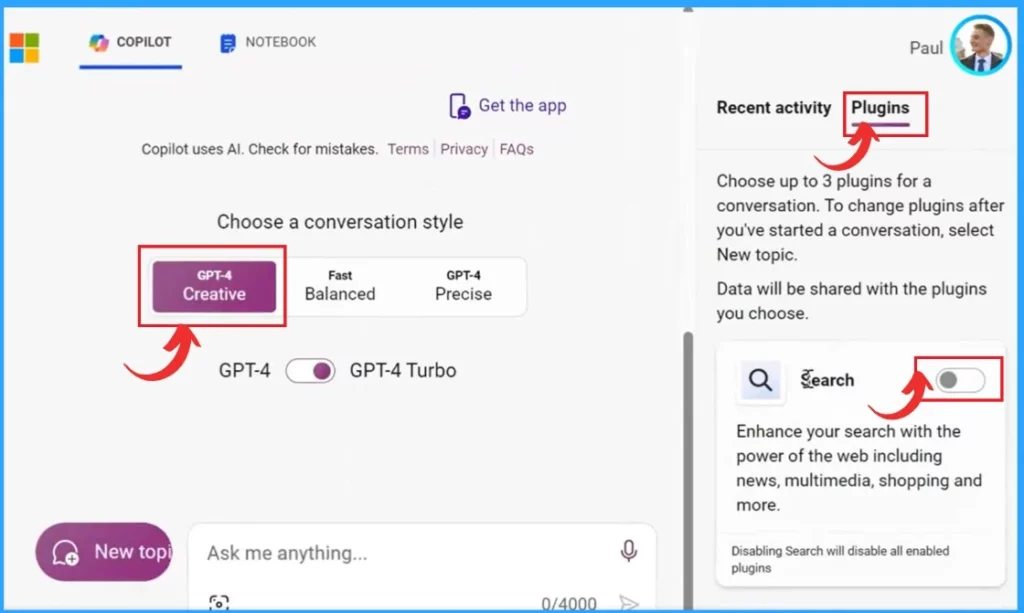This screenshot has height=613, width=1024.
Task: Click the microphone icon
Action: point(628,551)
